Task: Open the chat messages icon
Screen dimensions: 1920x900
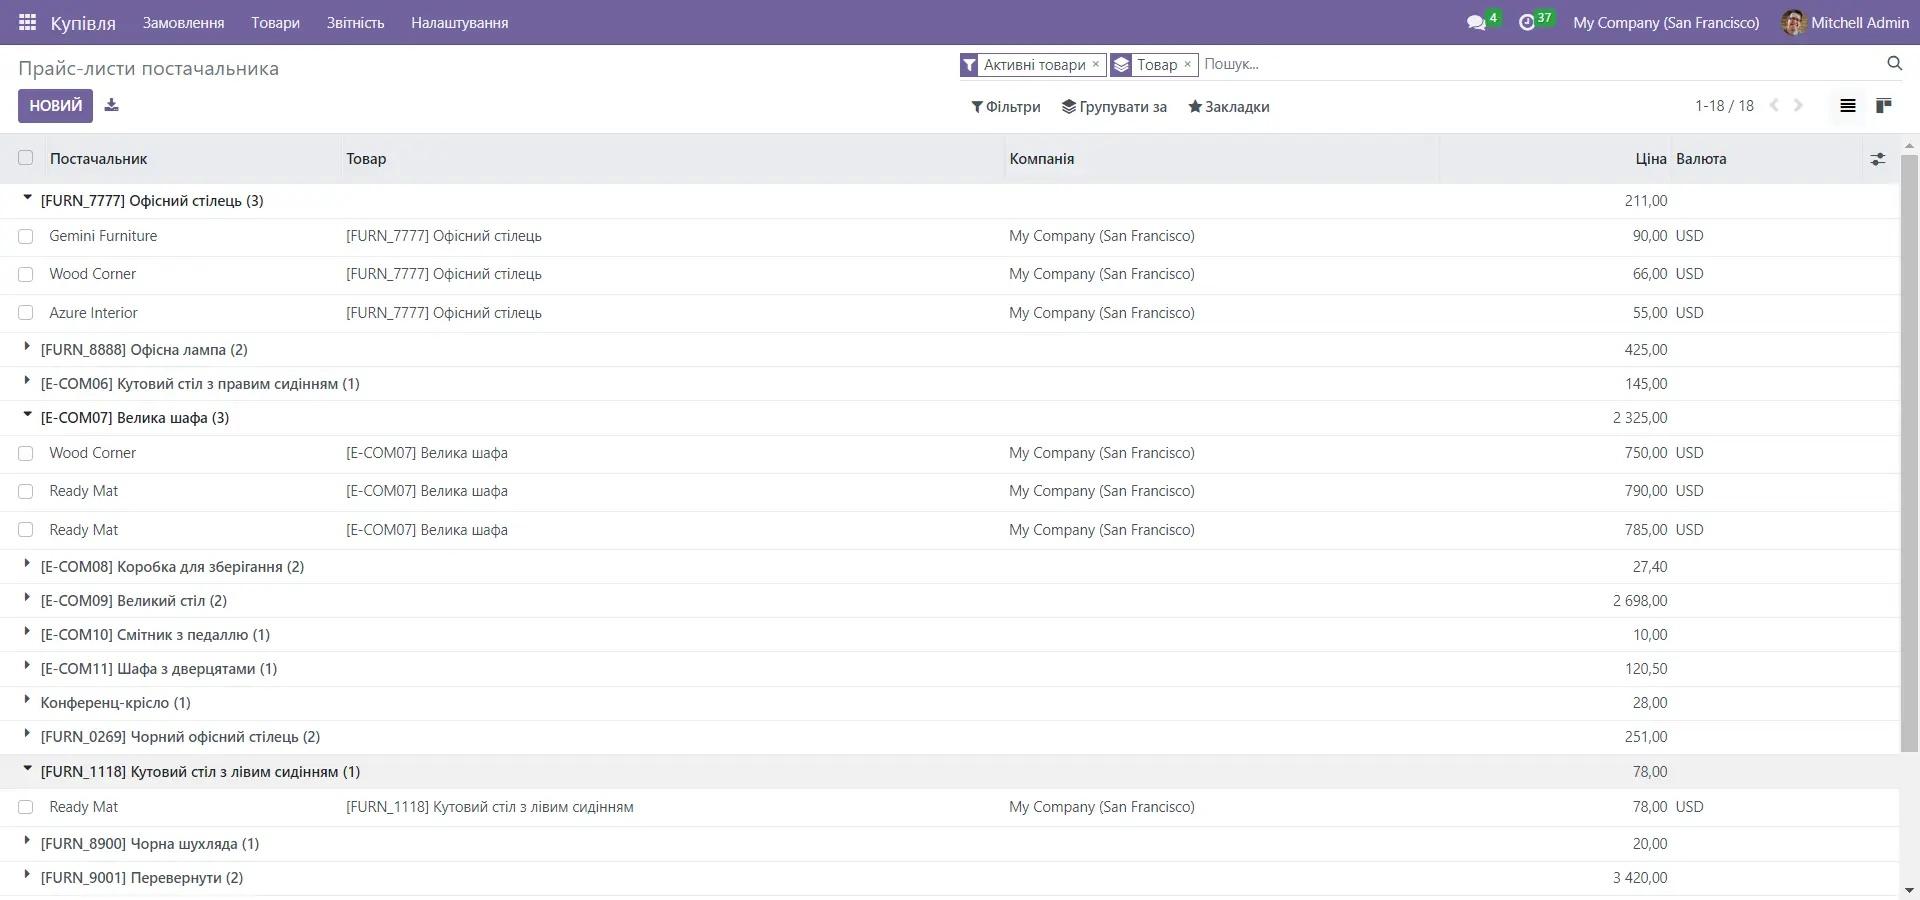Action: [x=1476, y=22]
